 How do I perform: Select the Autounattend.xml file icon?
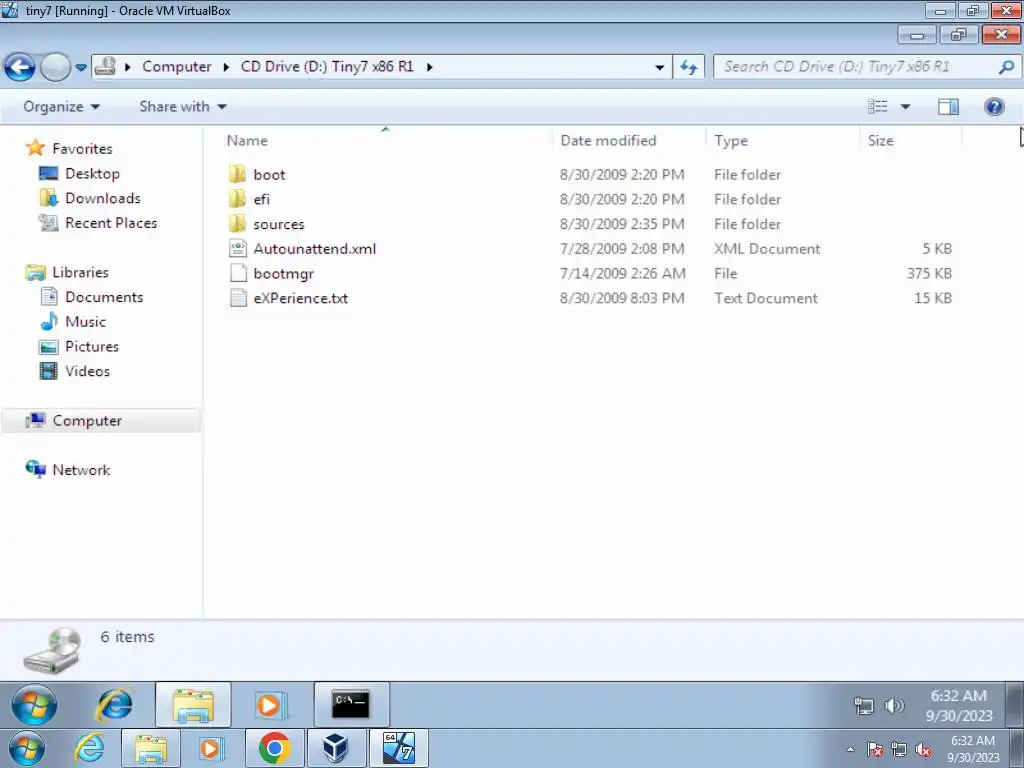238,249
